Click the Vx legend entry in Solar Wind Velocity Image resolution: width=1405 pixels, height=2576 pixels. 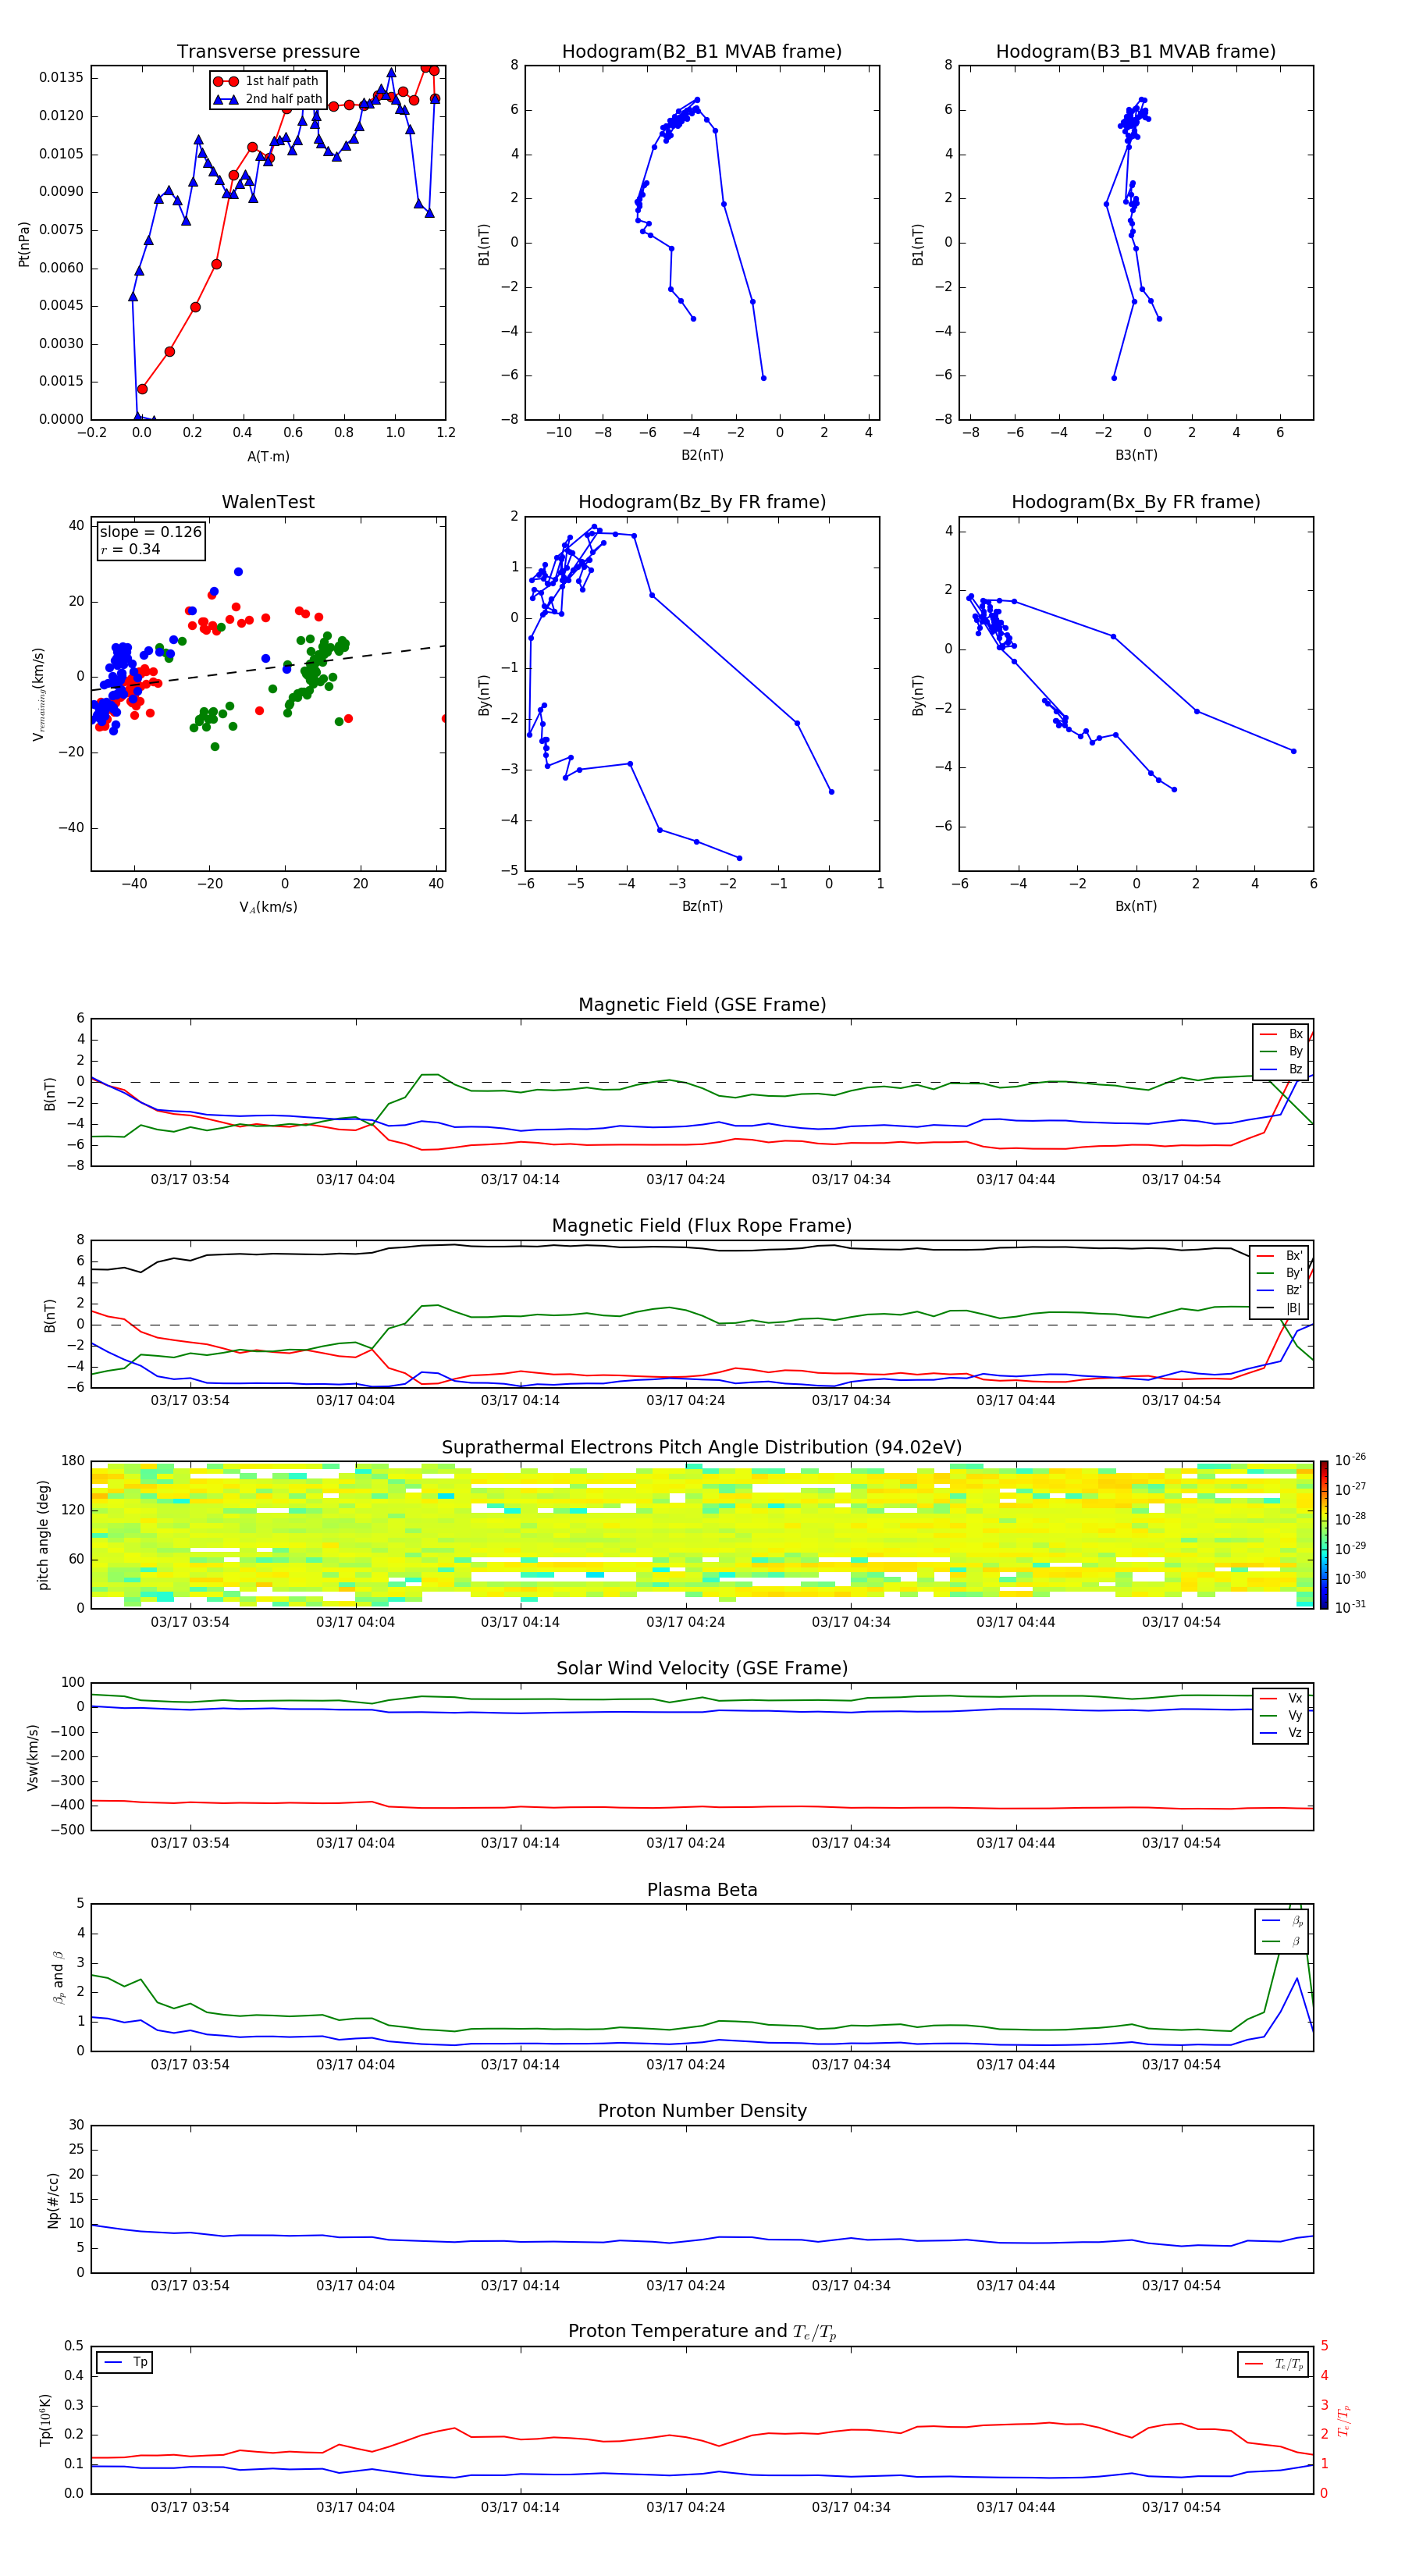[x=1282, y=1698]
